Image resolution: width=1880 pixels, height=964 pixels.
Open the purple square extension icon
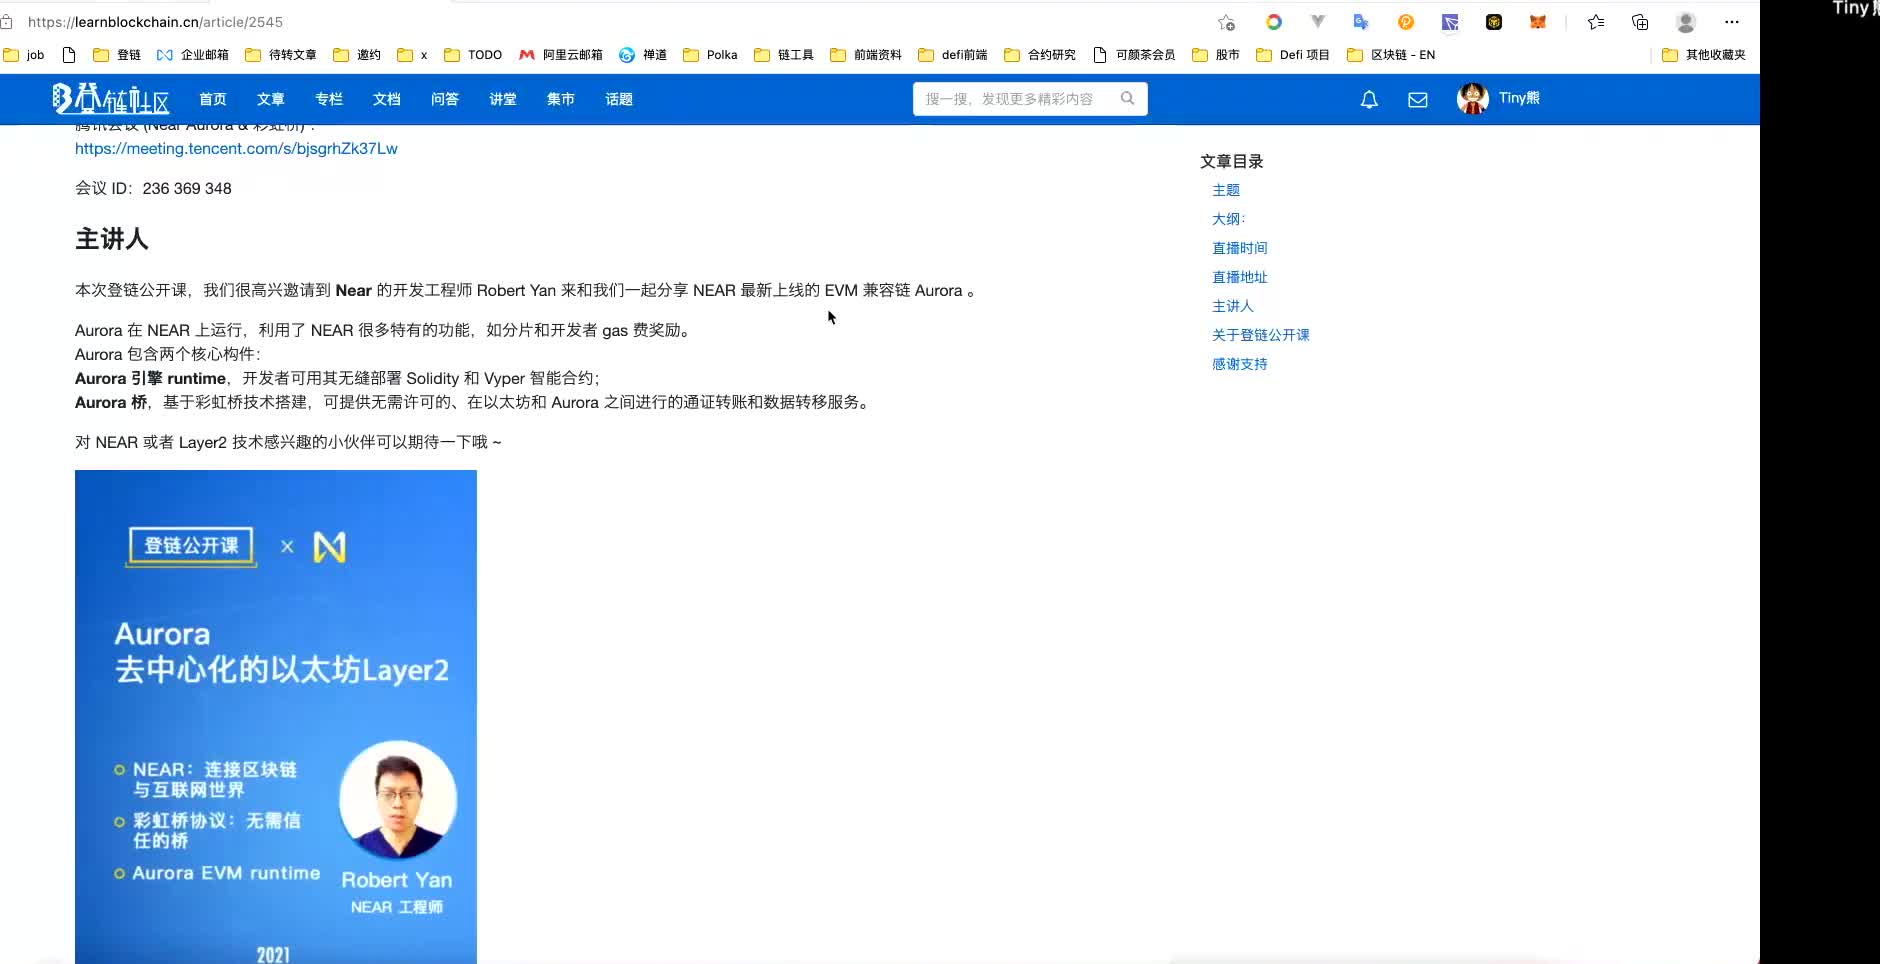(1450, 22)
